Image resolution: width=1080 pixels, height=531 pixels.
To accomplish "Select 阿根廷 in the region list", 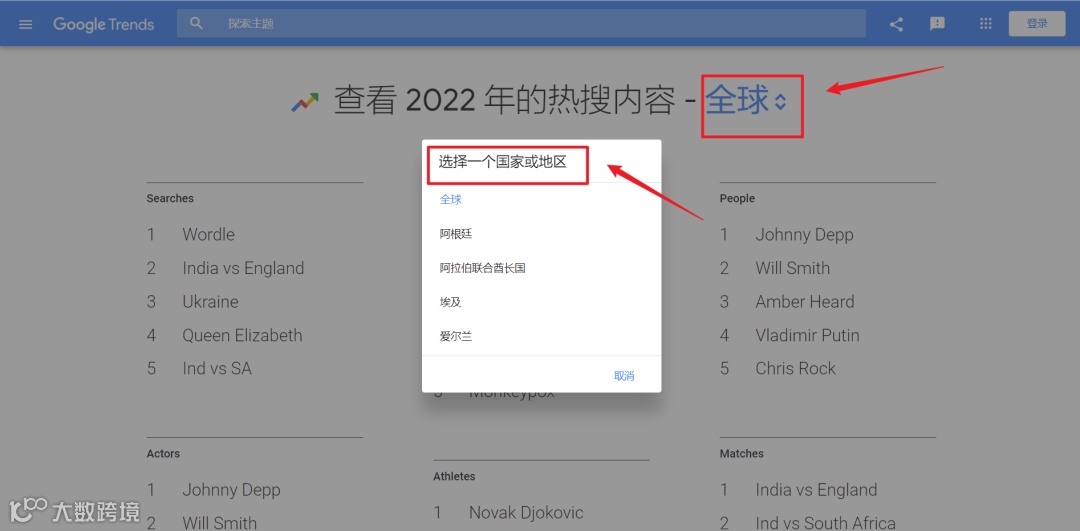I will click(541, 234).
